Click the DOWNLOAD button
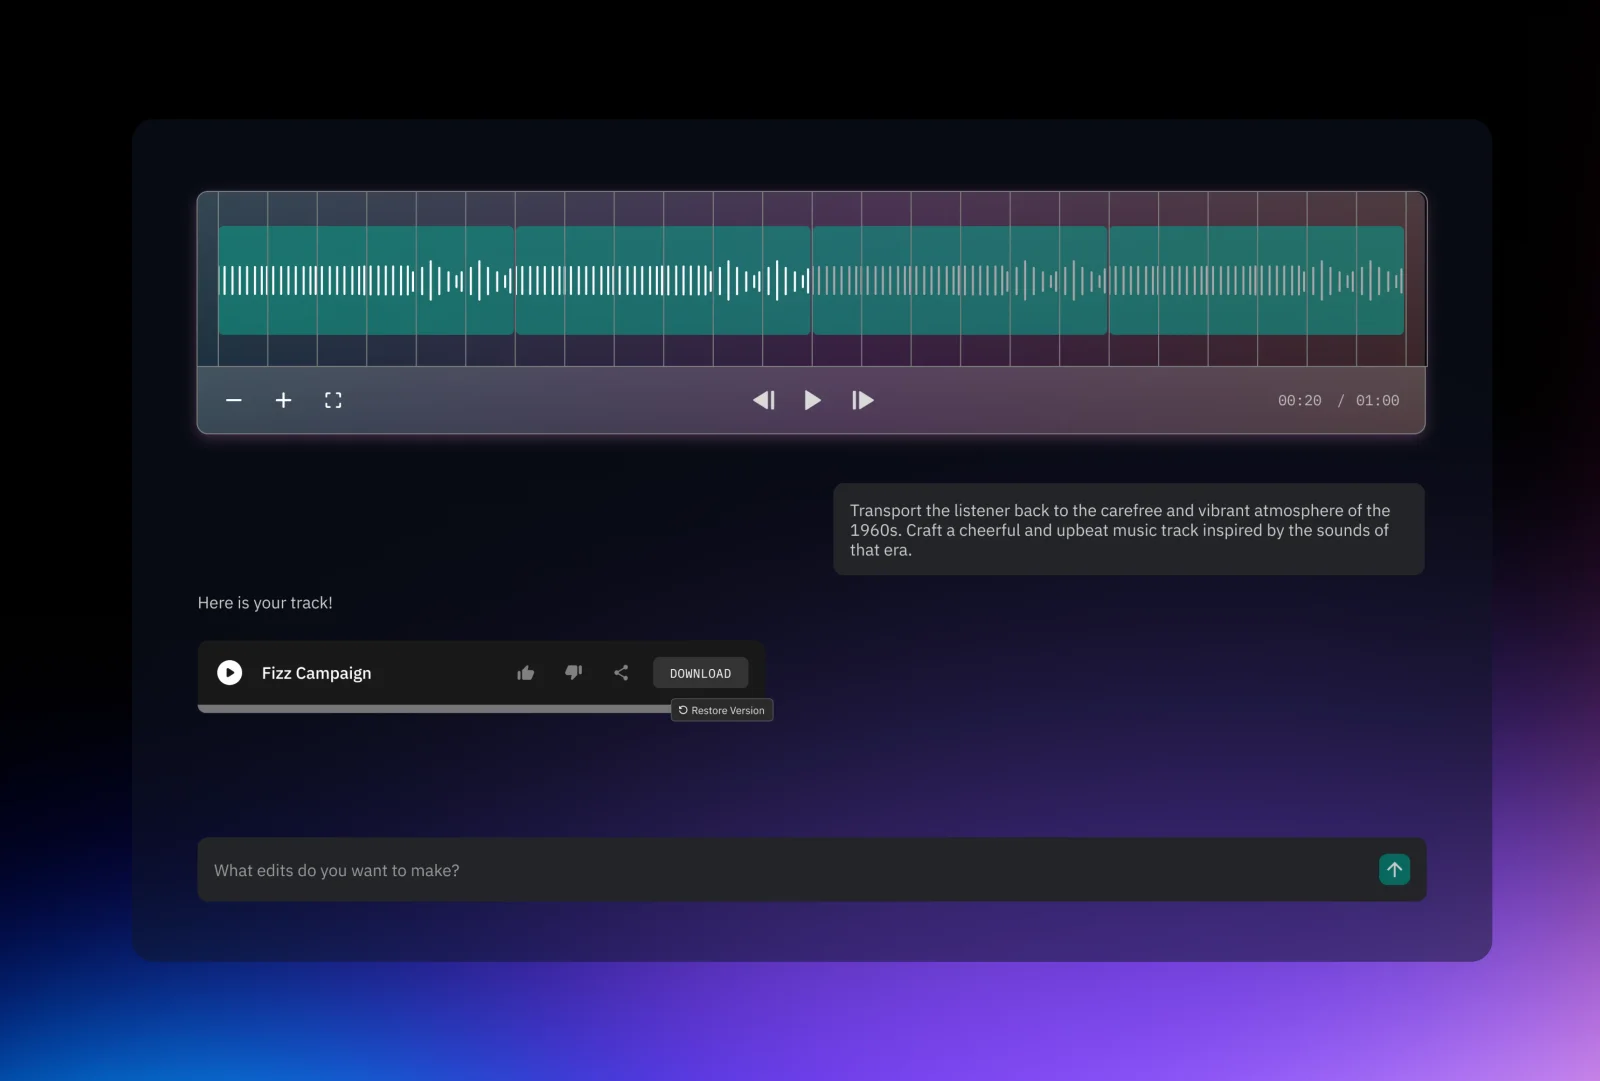1600x1081 pixels. tap(700, 672)
